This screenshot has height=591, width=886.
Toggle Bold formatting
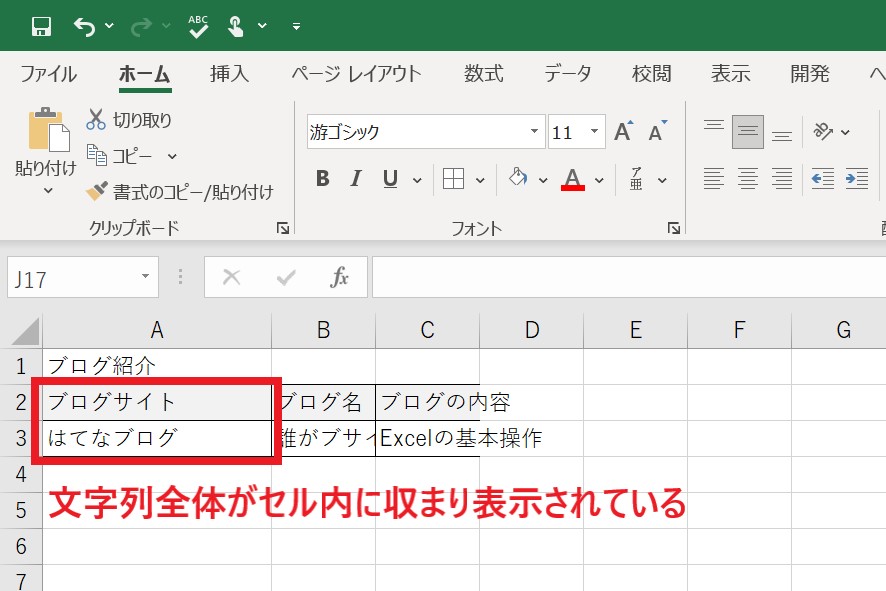click(x=323, y=179)
